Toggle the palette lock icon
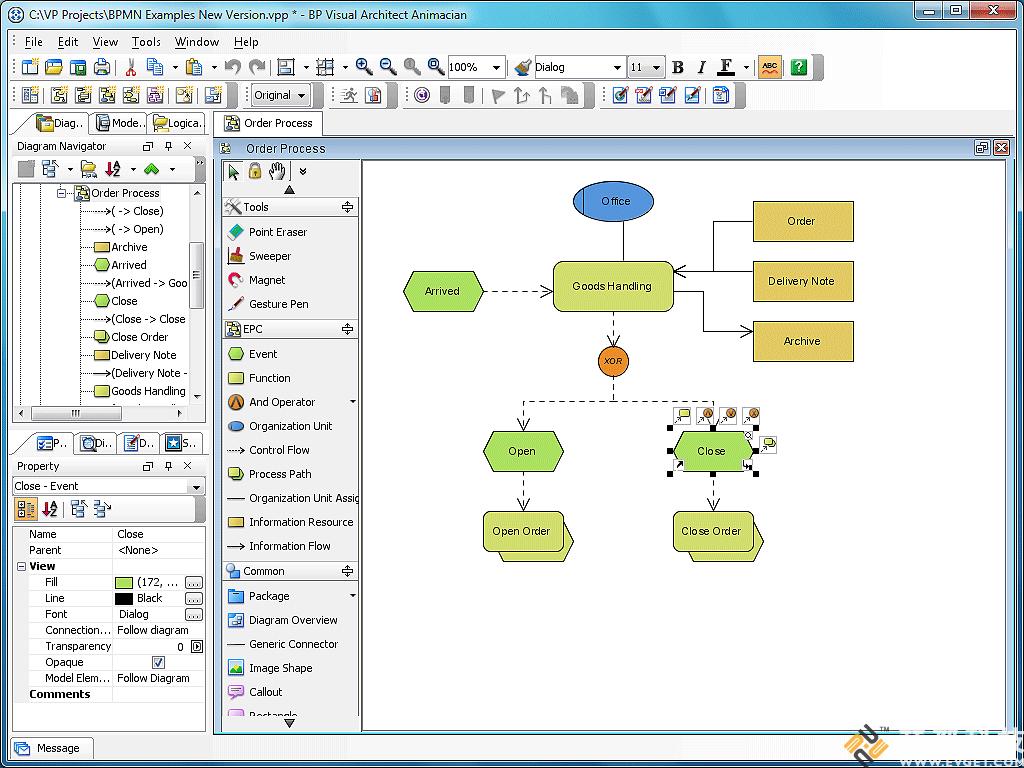 click(255, 171)
